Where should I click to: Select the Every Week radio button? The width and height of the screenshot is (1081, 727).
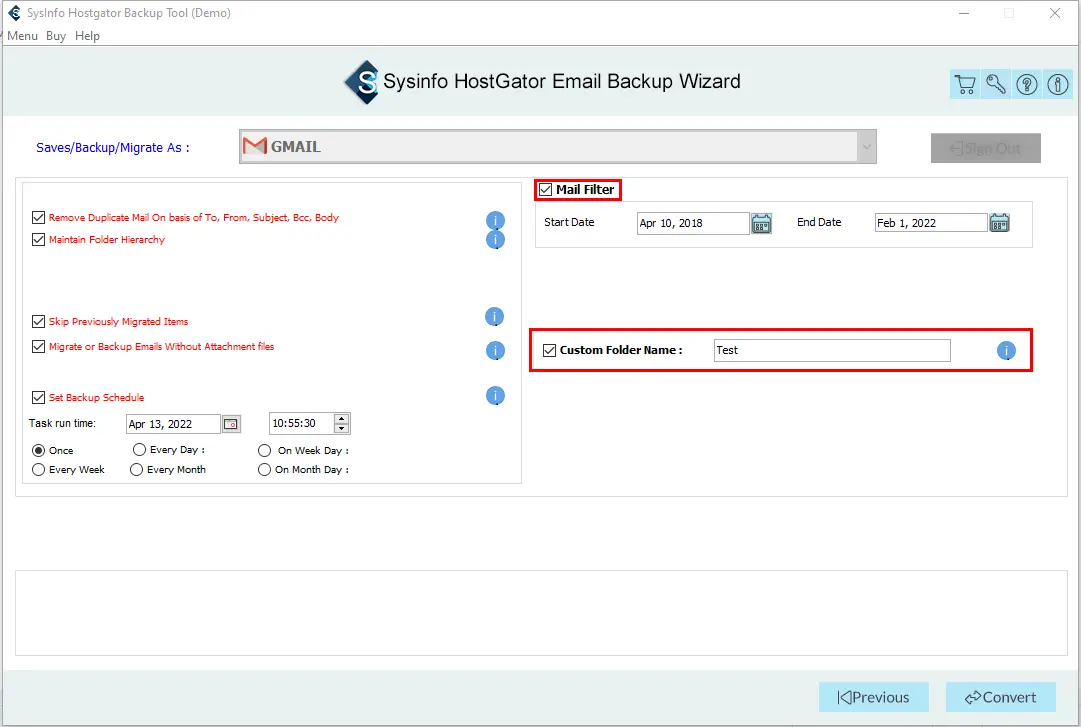[39, 470]
